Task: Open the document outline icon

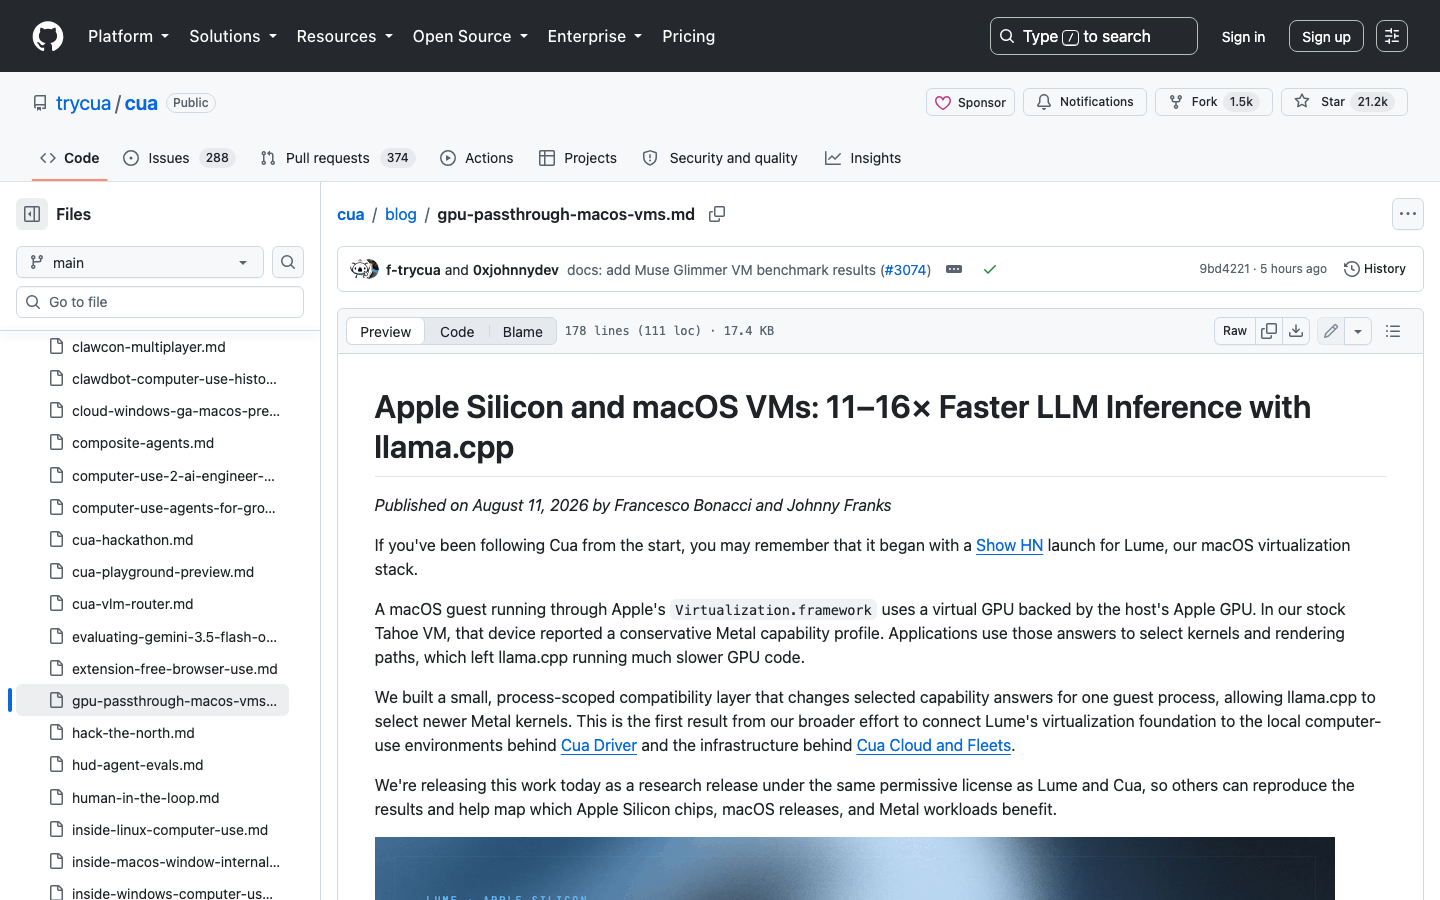Action: coord(1393,331)
